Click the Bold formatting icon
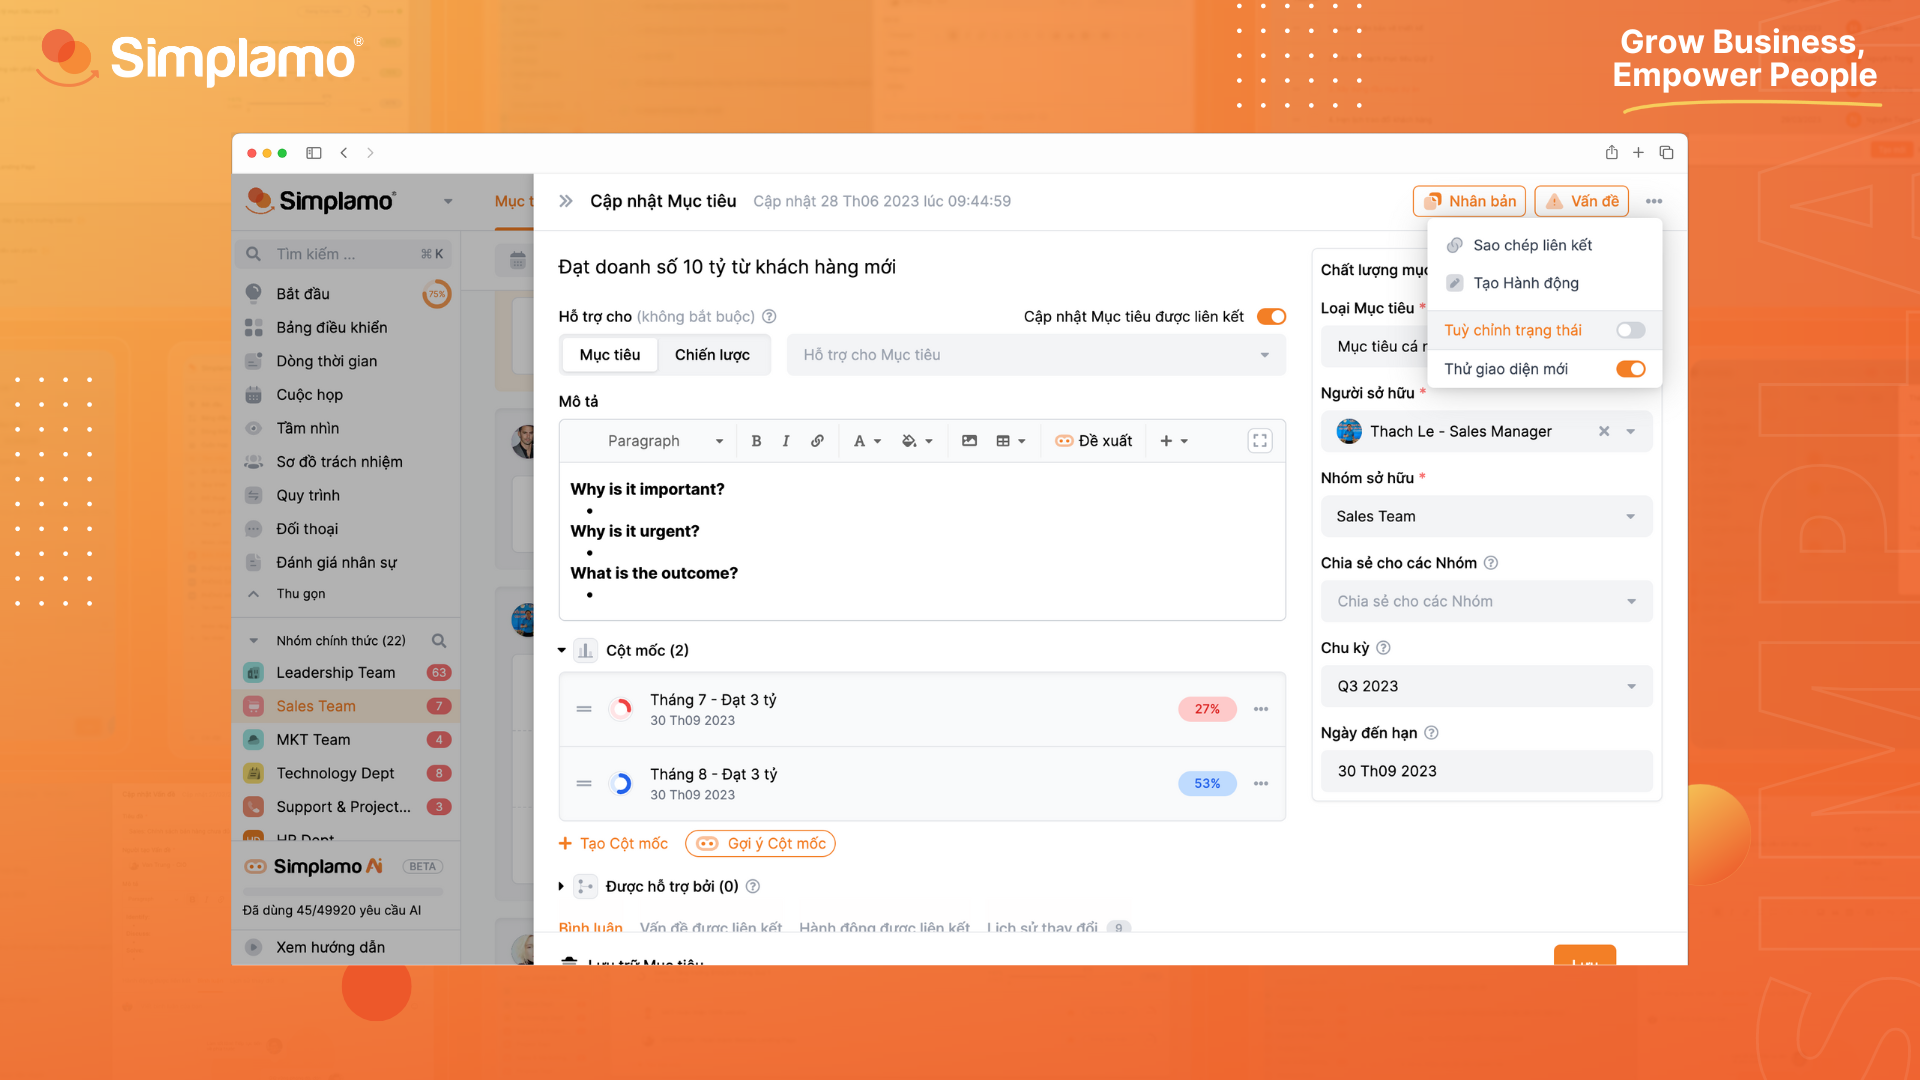 point(754,439)
